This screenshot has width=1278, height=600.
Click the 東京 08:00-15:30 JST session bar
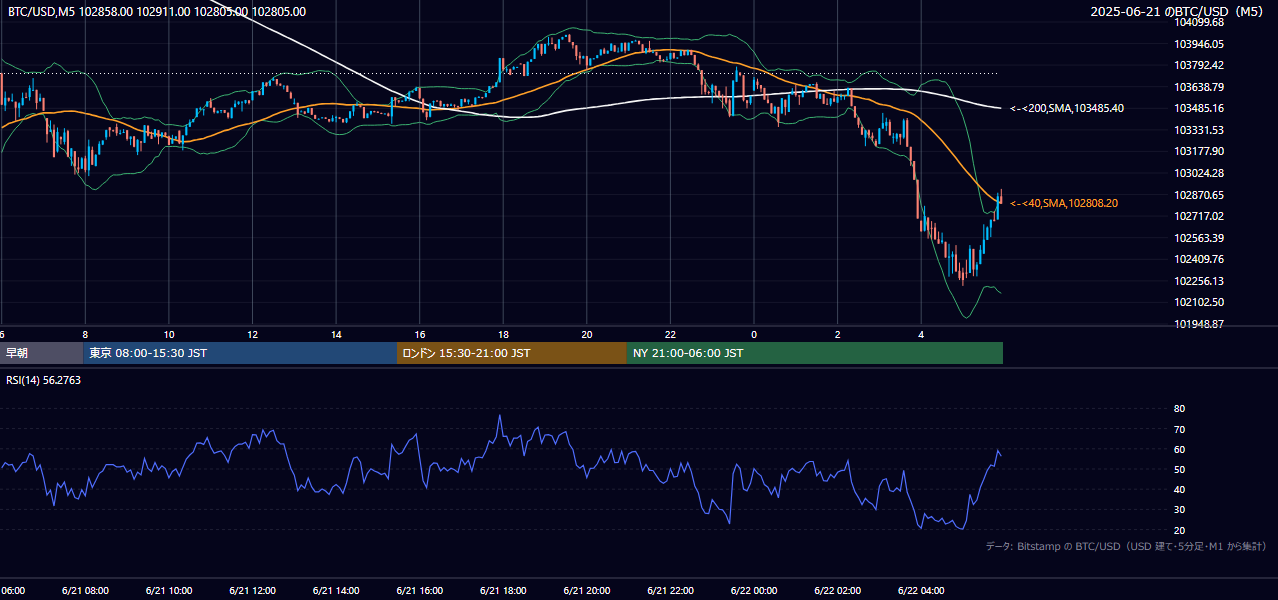click(x=240, y=353)
